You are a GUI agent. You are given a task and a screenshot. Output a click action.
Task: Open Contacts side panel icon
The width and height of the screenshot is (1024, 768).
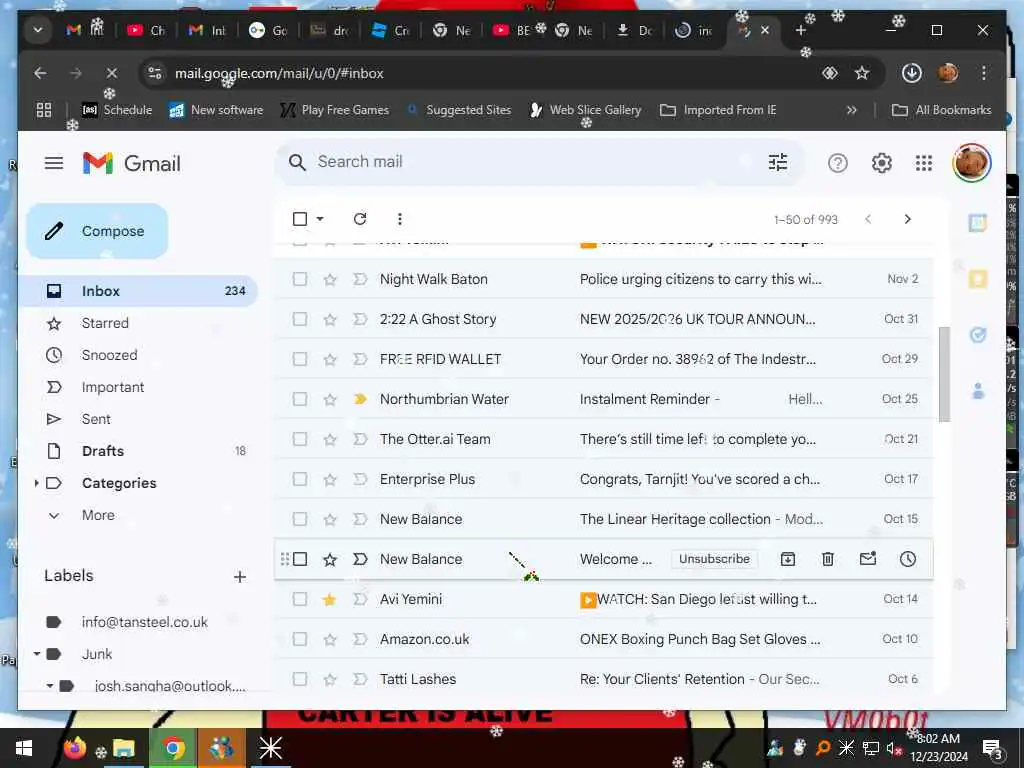tap(978, 391)
